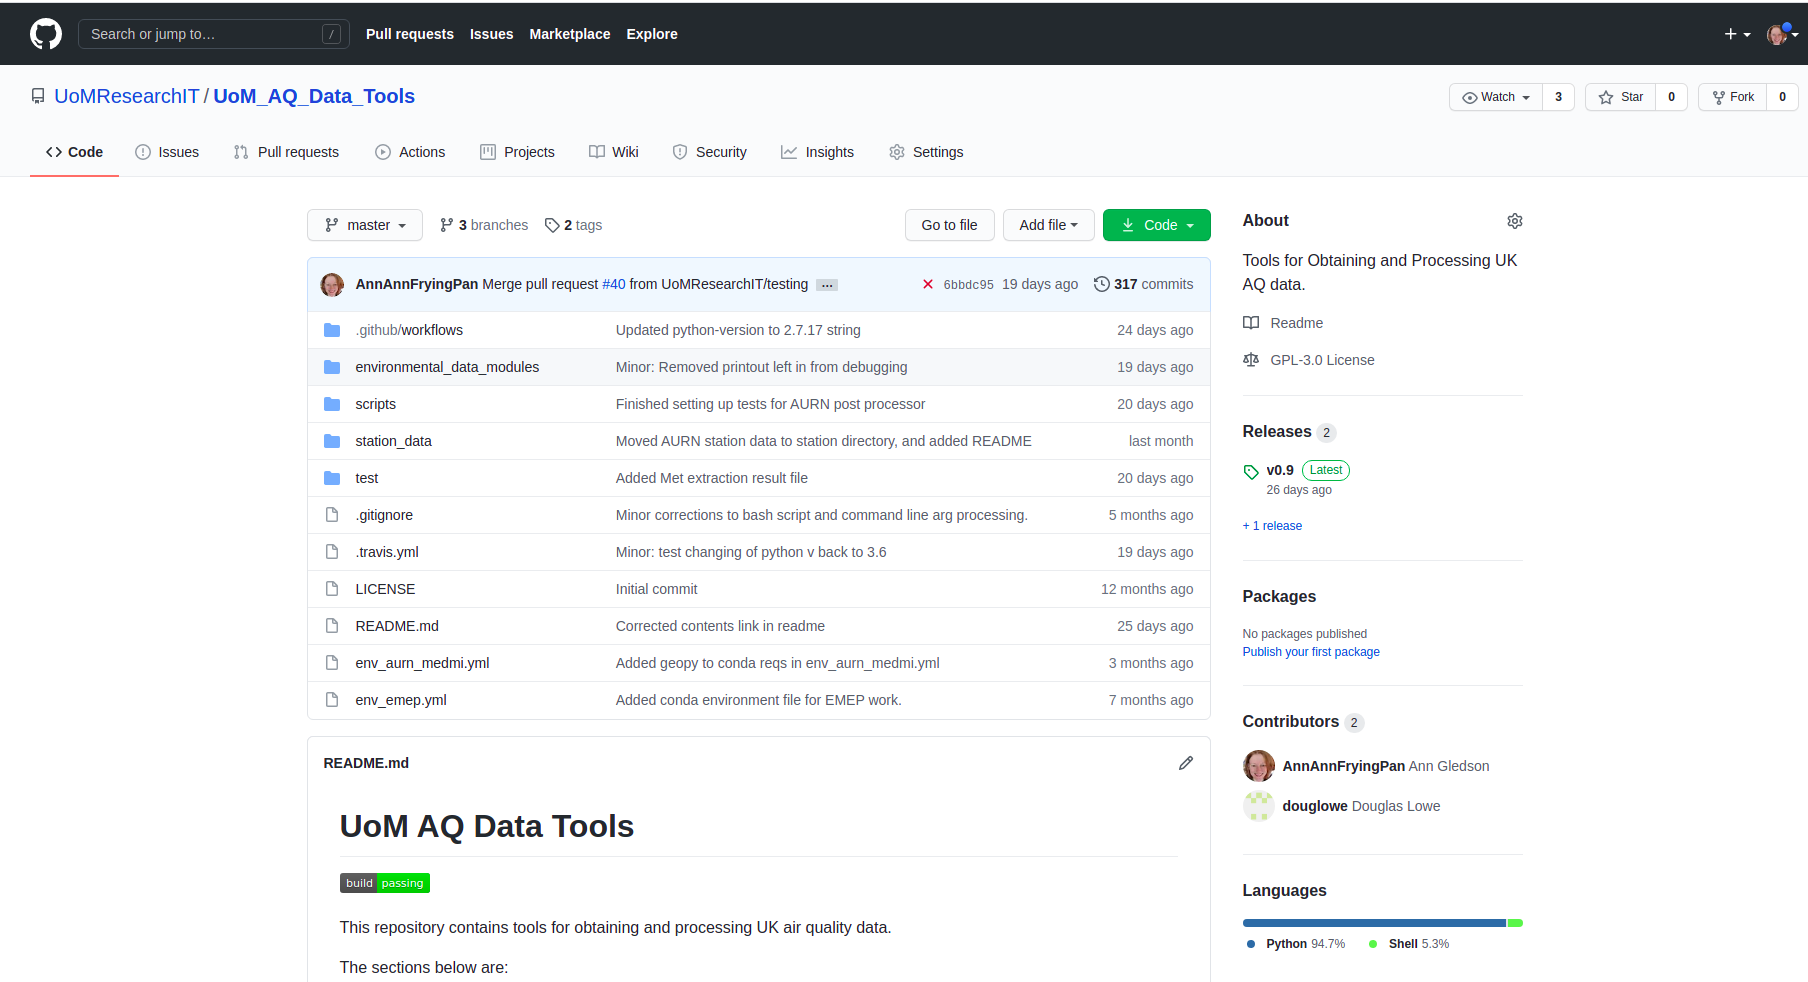This screenshot has height=982, width=1808.
Task: Click Go to file button
Action: tap(950, 225)
